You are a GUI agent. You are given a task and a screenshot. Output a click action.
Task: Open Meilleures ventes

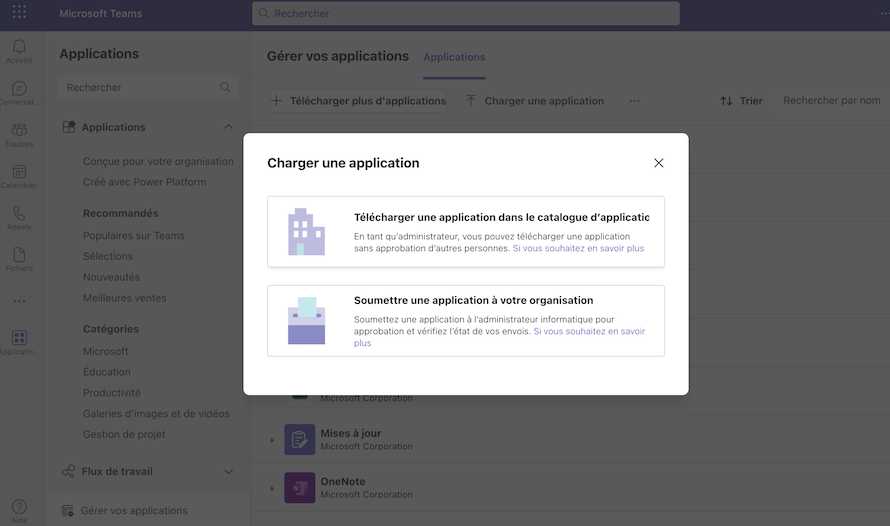[x=125, y=298]
